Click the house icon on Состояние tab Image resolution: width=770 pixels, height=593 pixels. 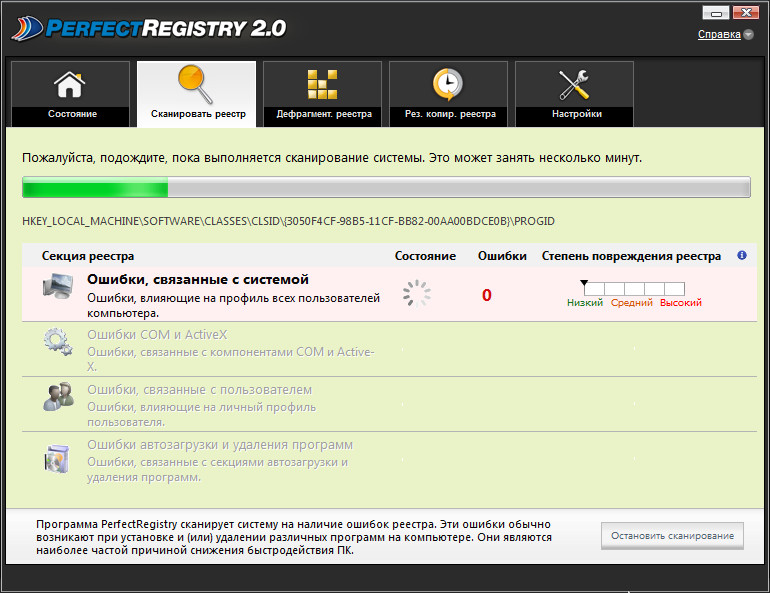(69, 84)
